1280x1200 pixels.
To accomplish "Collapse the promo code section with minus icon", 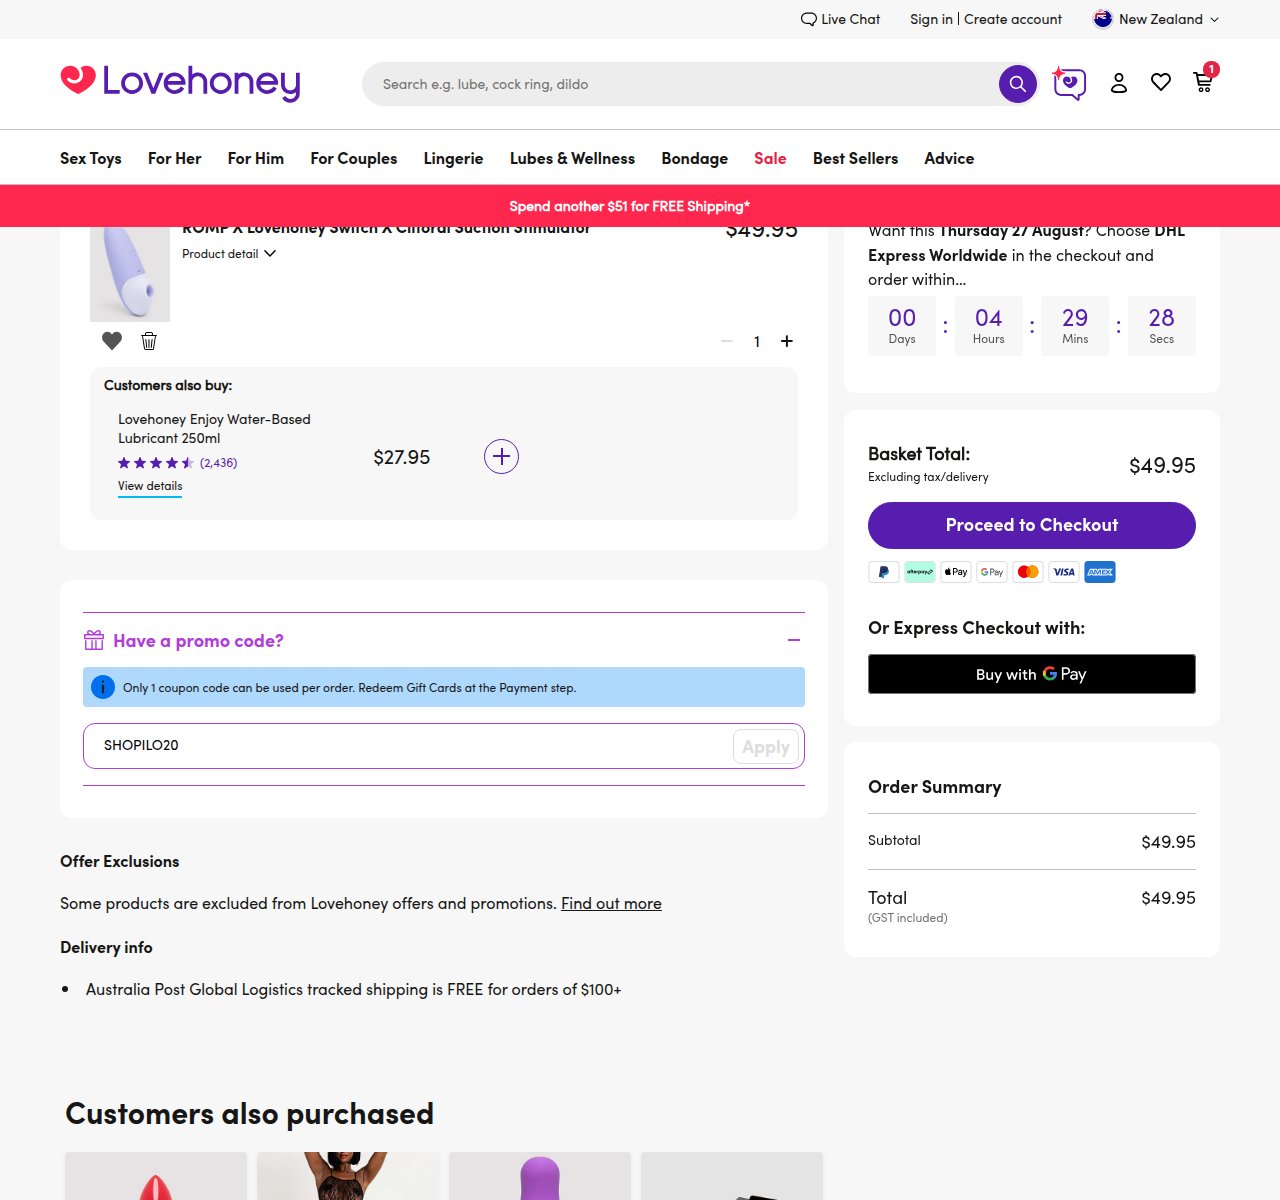I will [x=794, y=640].
